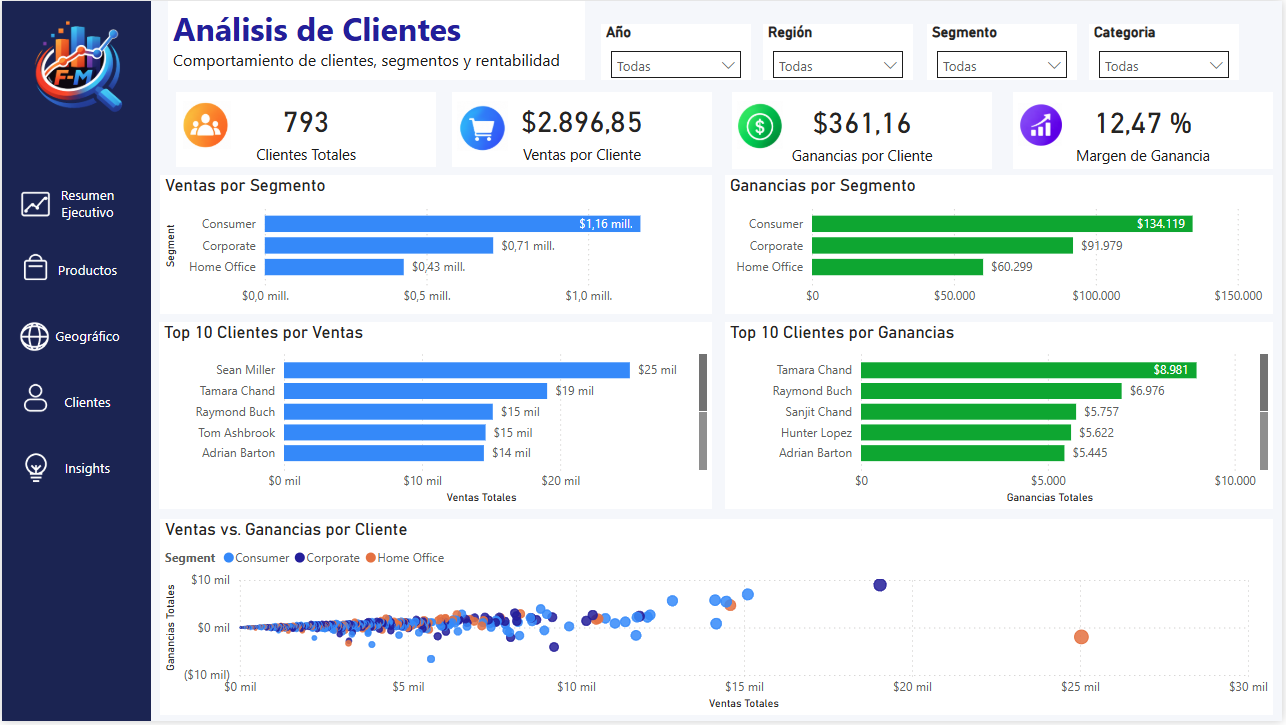Click the blue shopping cart icon
This screenshot has height=725, width=1286.
[x=482, y=127]
